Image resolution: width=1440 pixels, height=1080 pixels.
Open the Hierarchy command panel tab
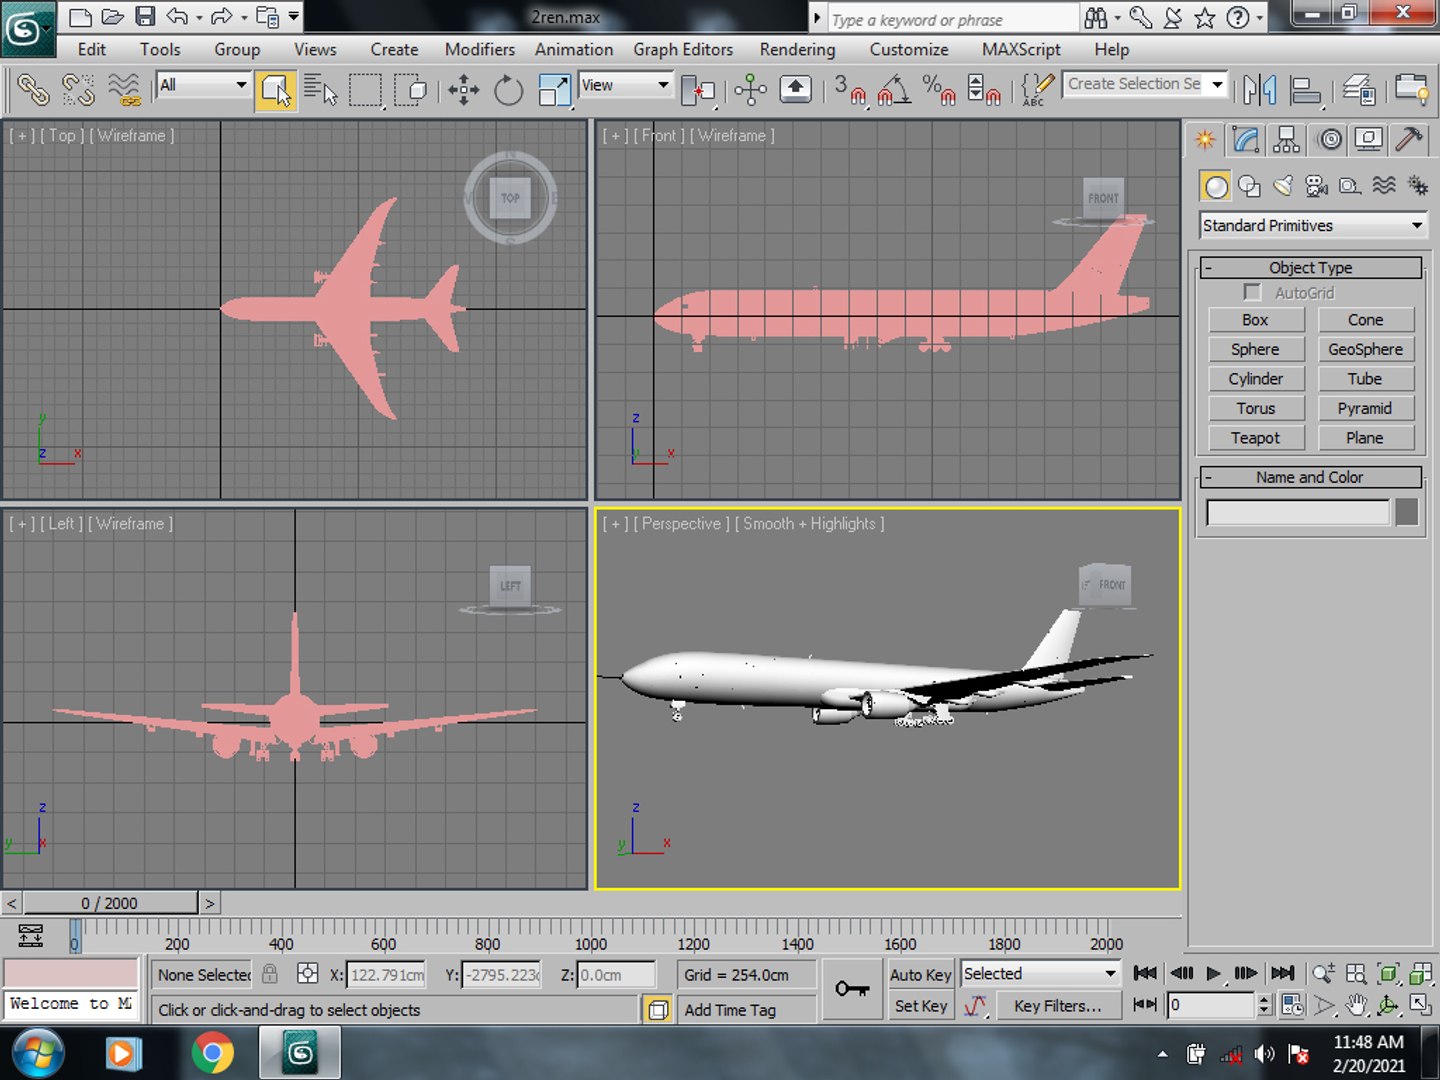pyautogui.click(x=1287, y=139)
